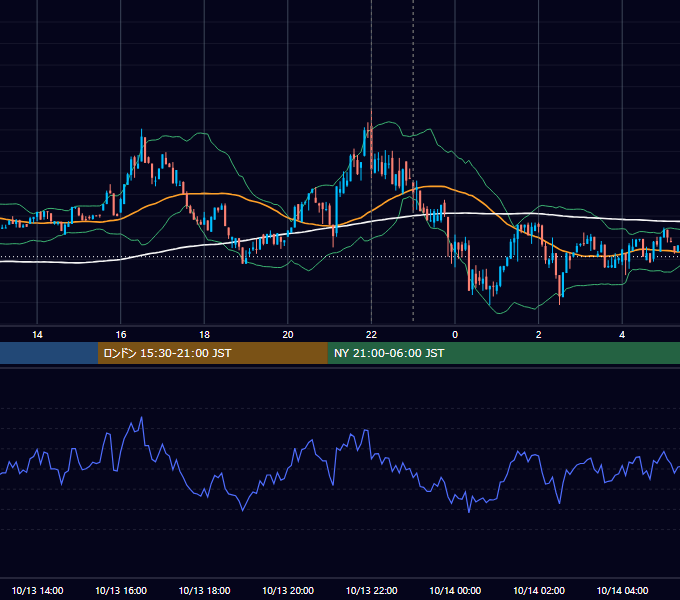Click the 4 hour axis label

click(622, 335)
